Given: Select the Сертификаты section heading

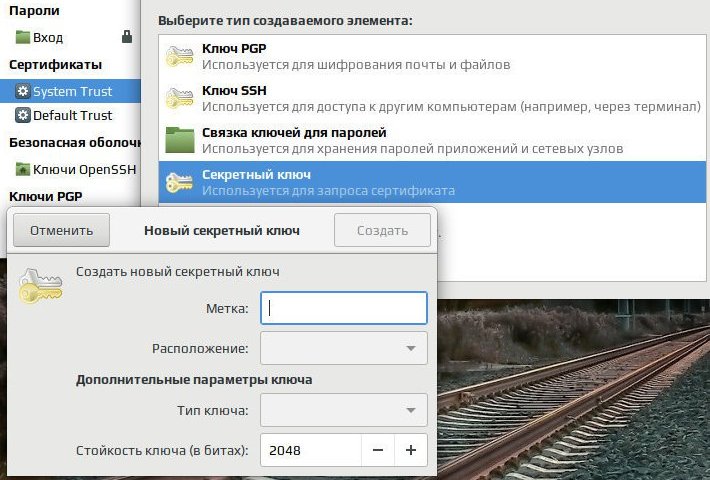Looking at the screenshot, I should (55, 64).
